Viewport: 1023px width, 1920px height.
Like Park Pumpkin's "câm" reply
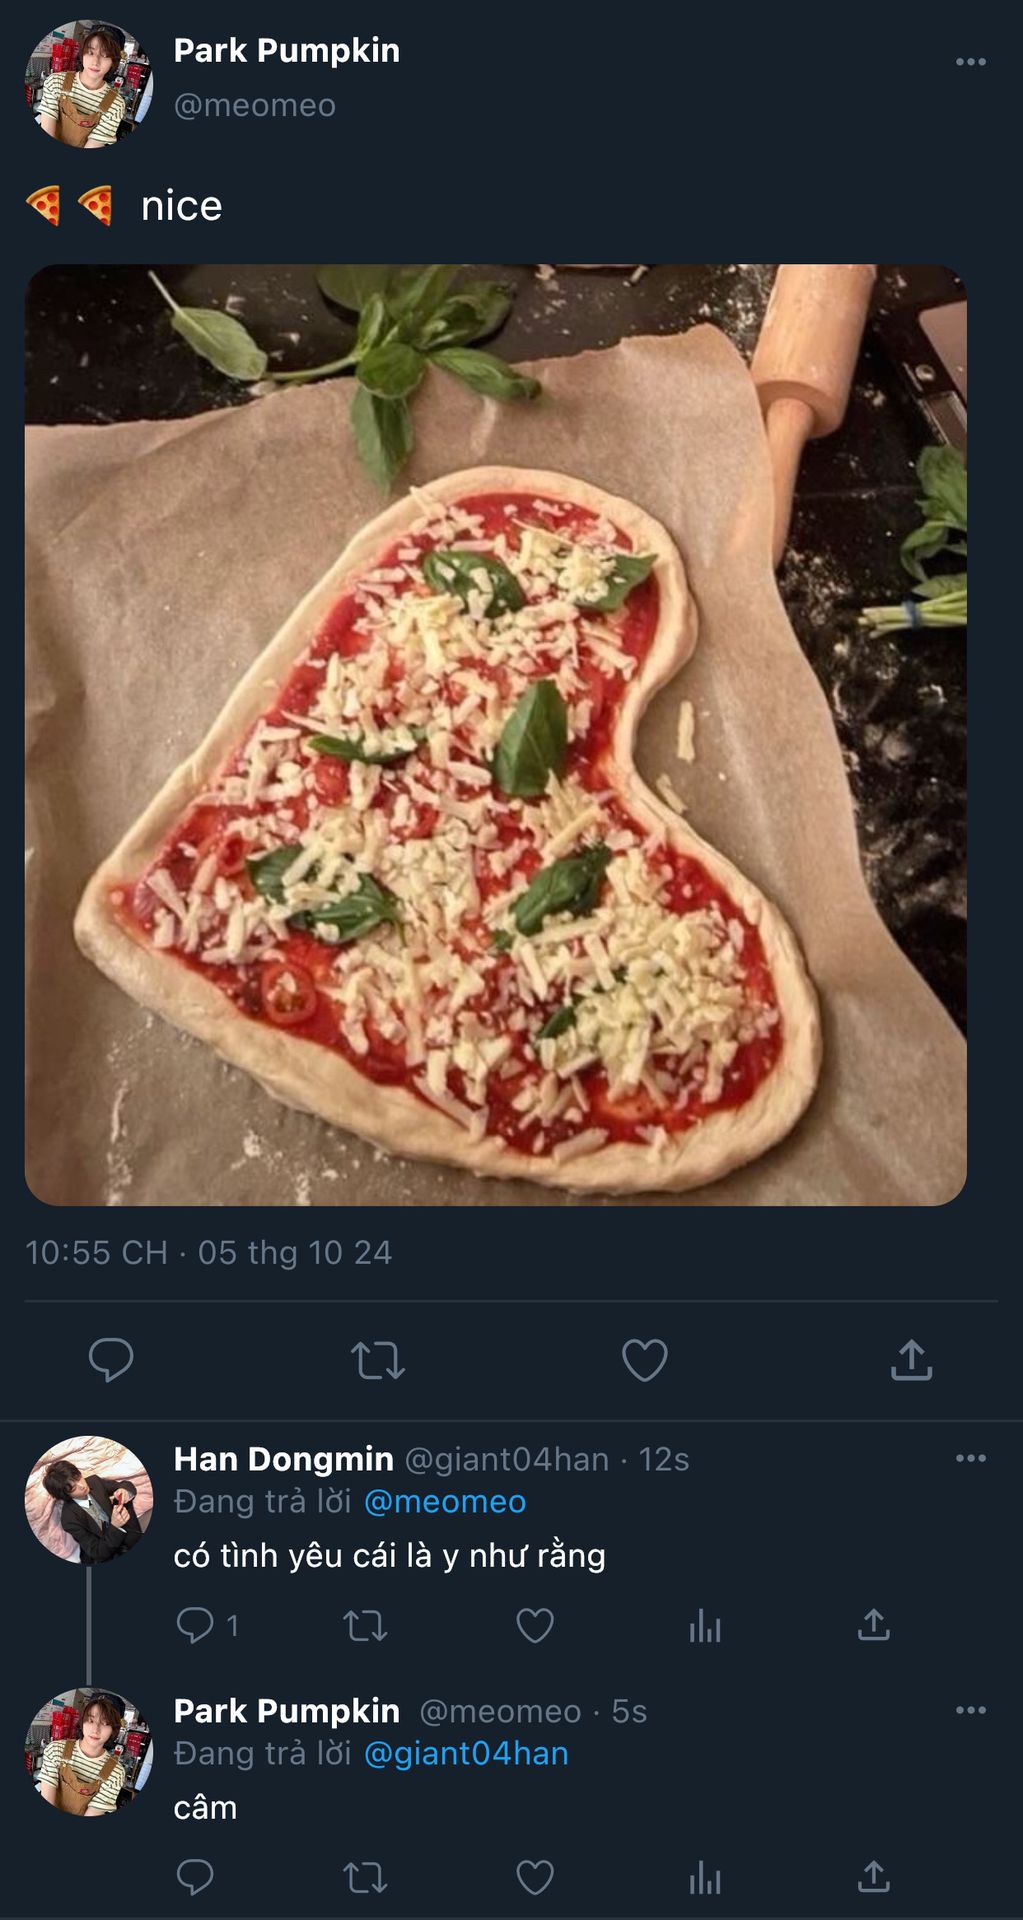pyautogui.click(x=535, y=1877)
